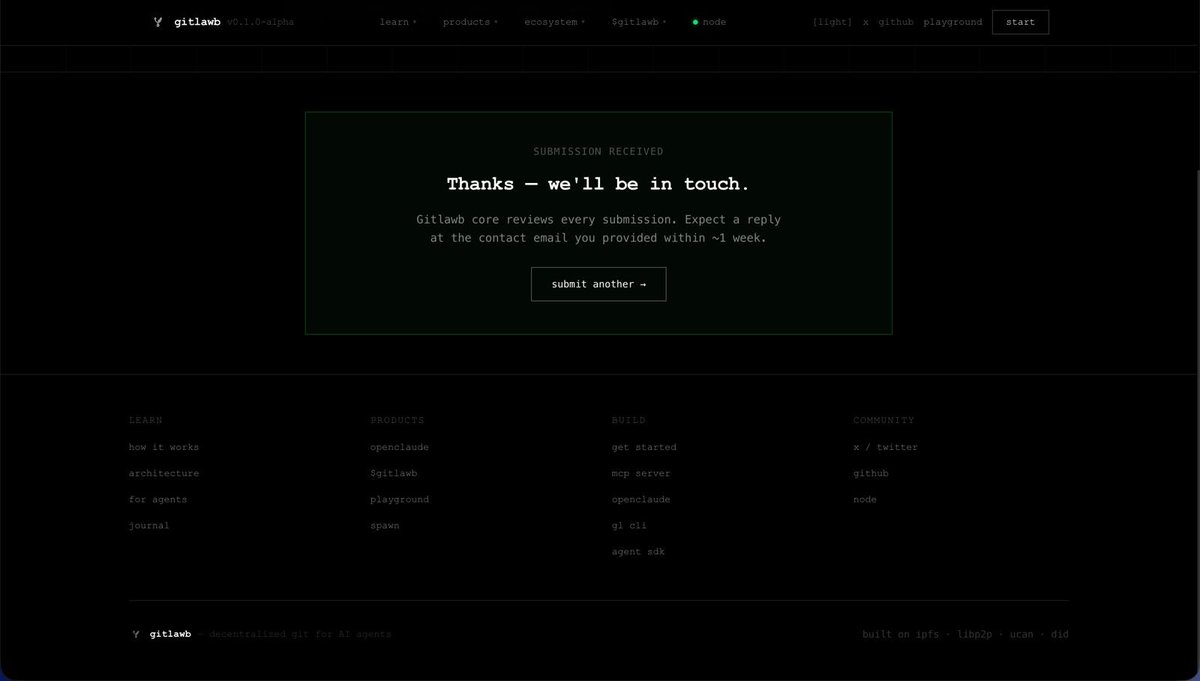Click the version v0.1.0-alpha label
The image size is (1200, 681).
[x=260, y=22]
